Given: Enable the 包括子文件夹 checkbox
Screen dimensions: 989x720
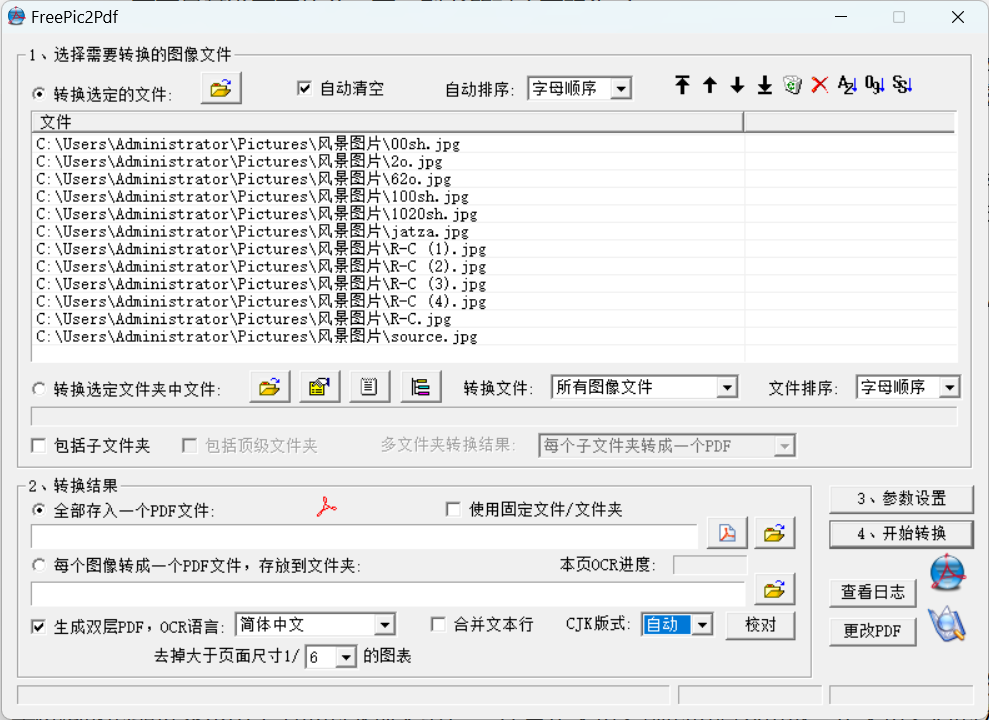Looking at the screenshot, I should coord(39,445).
